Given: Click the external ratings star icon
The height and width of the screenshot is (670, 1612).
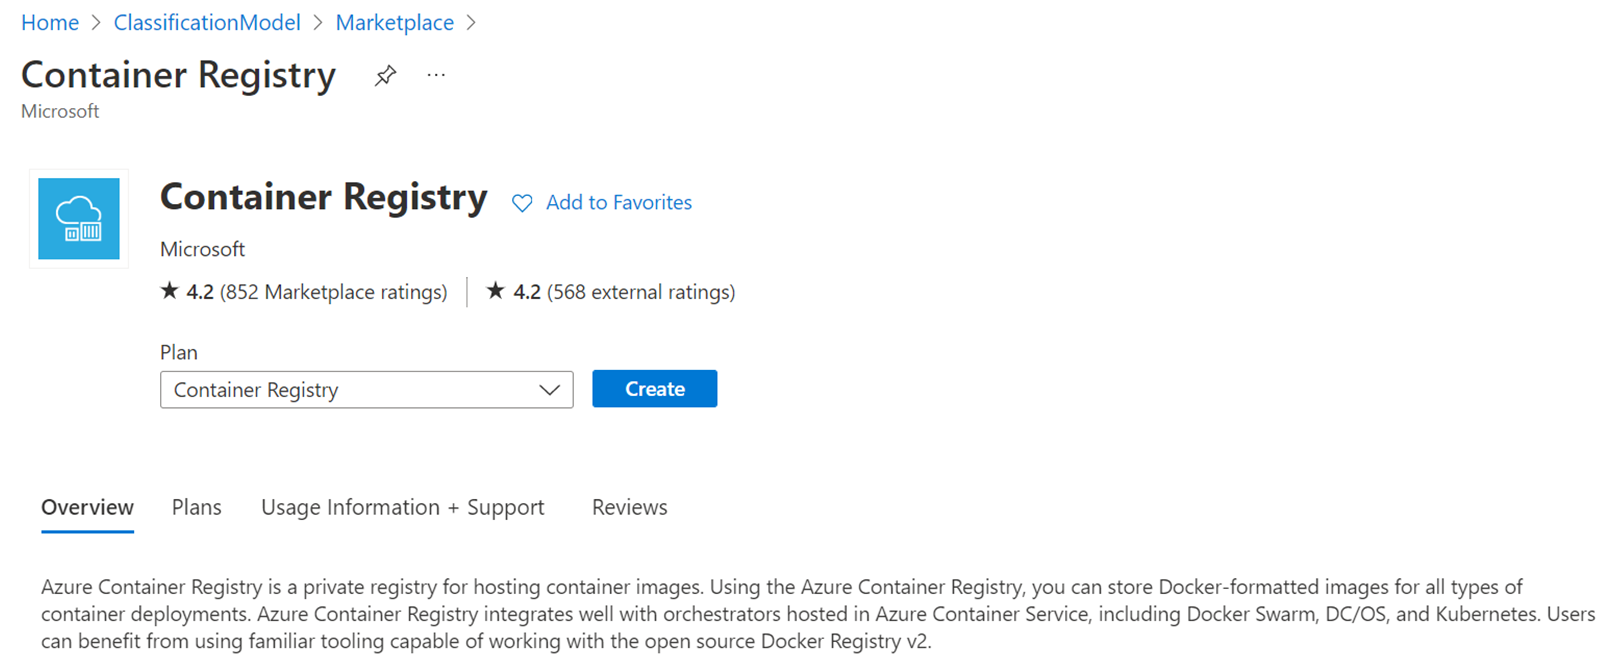Looking at the screenshot, I should 495,291.
